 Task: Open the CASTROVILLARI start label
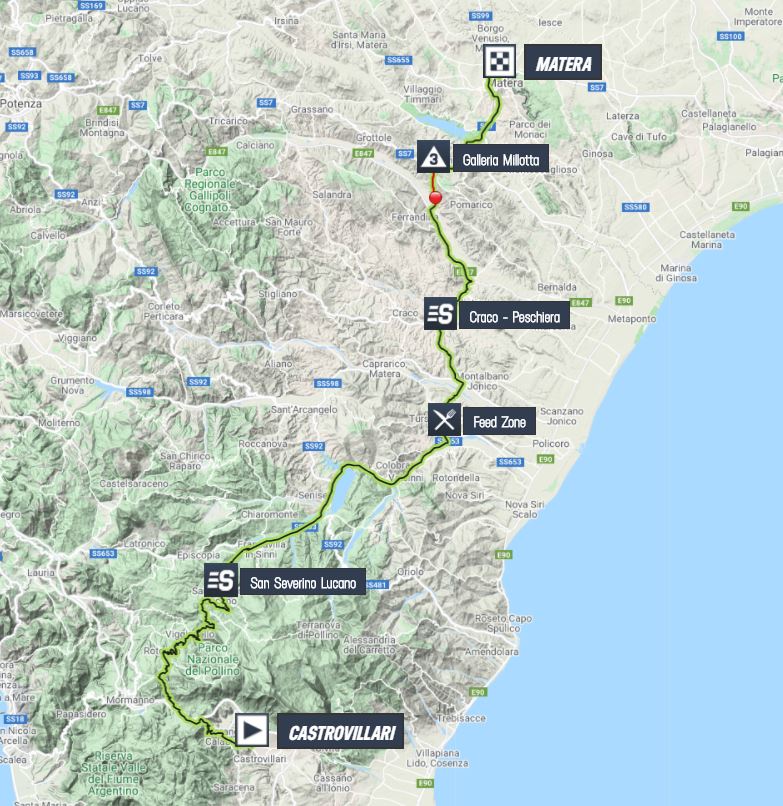[x=340, y=731]
